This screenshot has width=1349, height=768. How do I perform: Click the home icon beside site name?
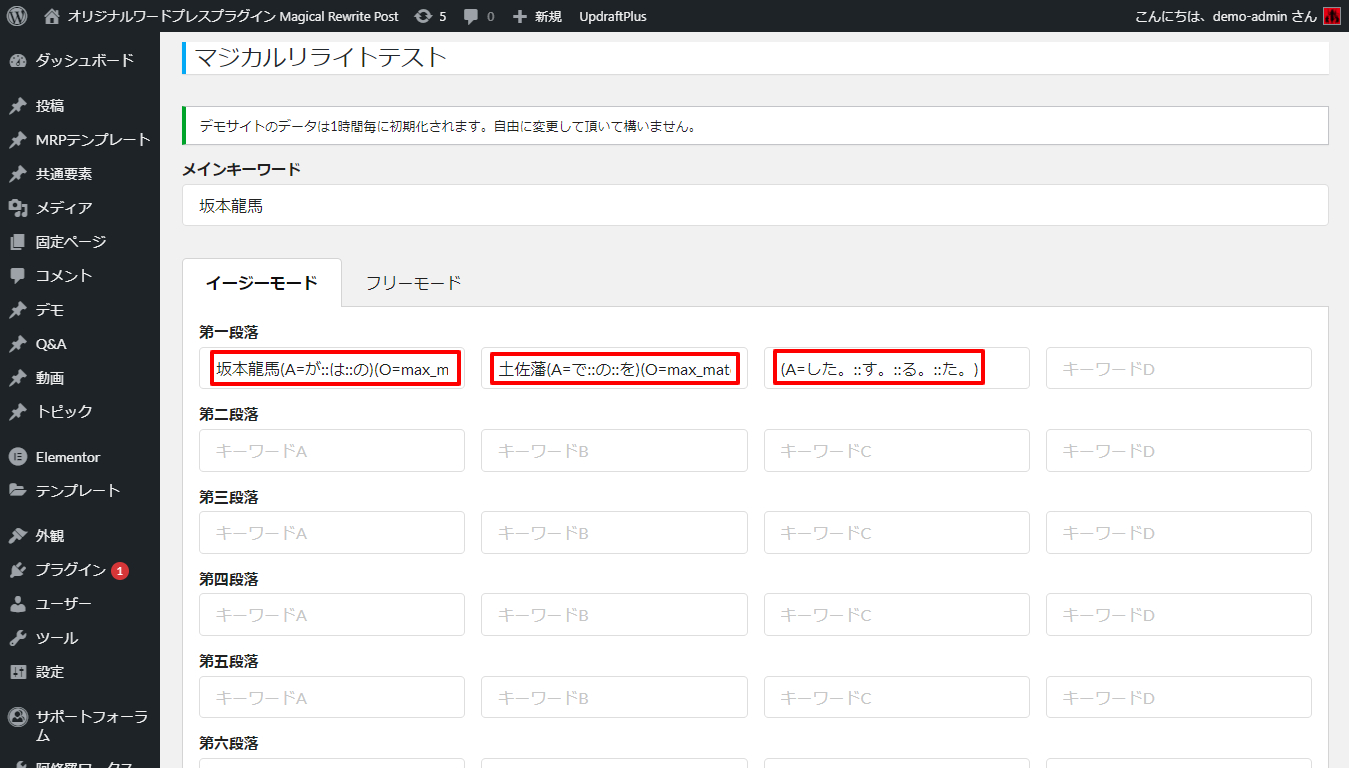click(x=52, y=16)
